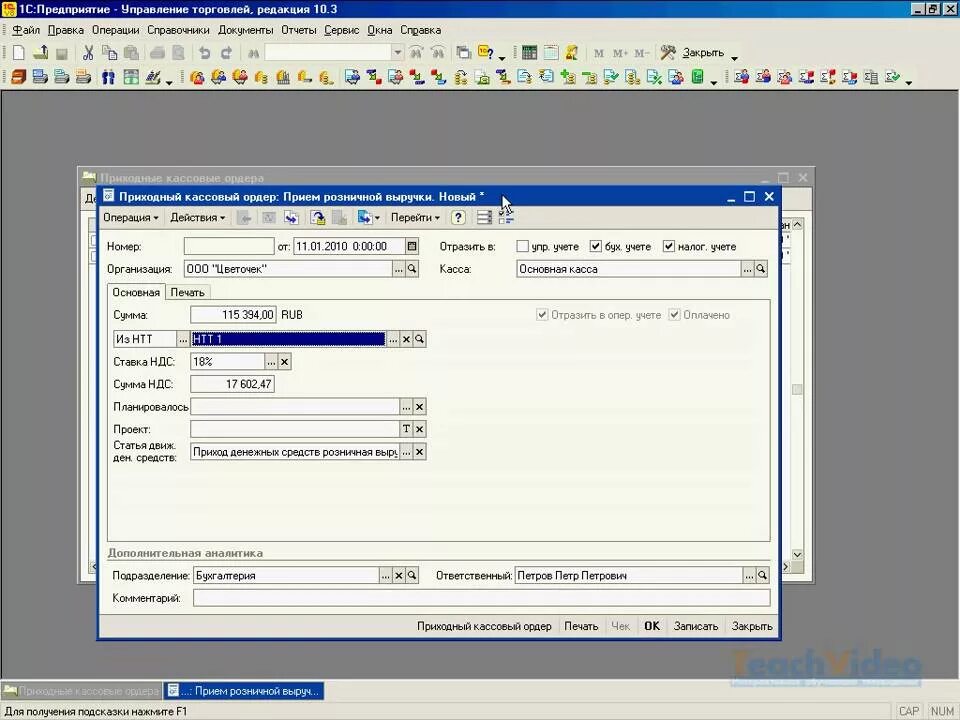Screen dimensions: 960x720
Task: Click the Закрыть button at form bottom
Action: [x=752, y=626]
